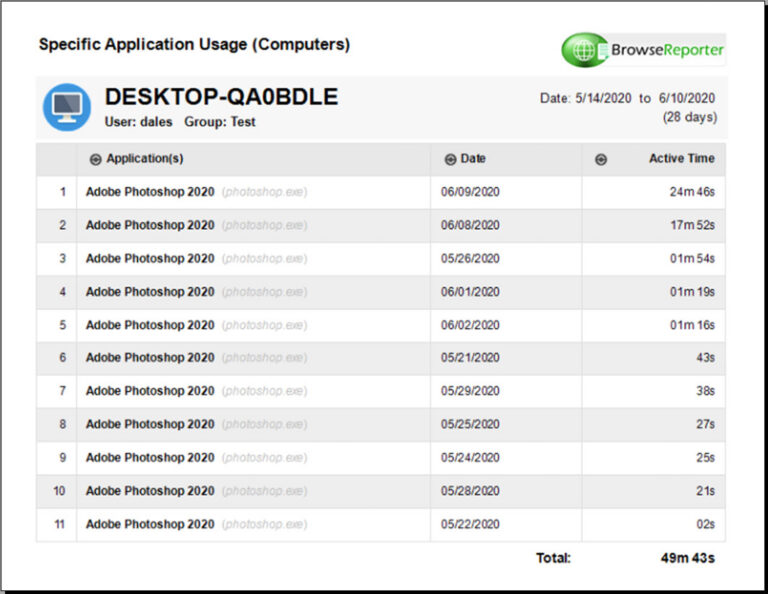The width and height of the screenshot is (768, 594).
Task: Select Adobe Photoshop 2020 in row 11
Action: click(x=150, y=524)
